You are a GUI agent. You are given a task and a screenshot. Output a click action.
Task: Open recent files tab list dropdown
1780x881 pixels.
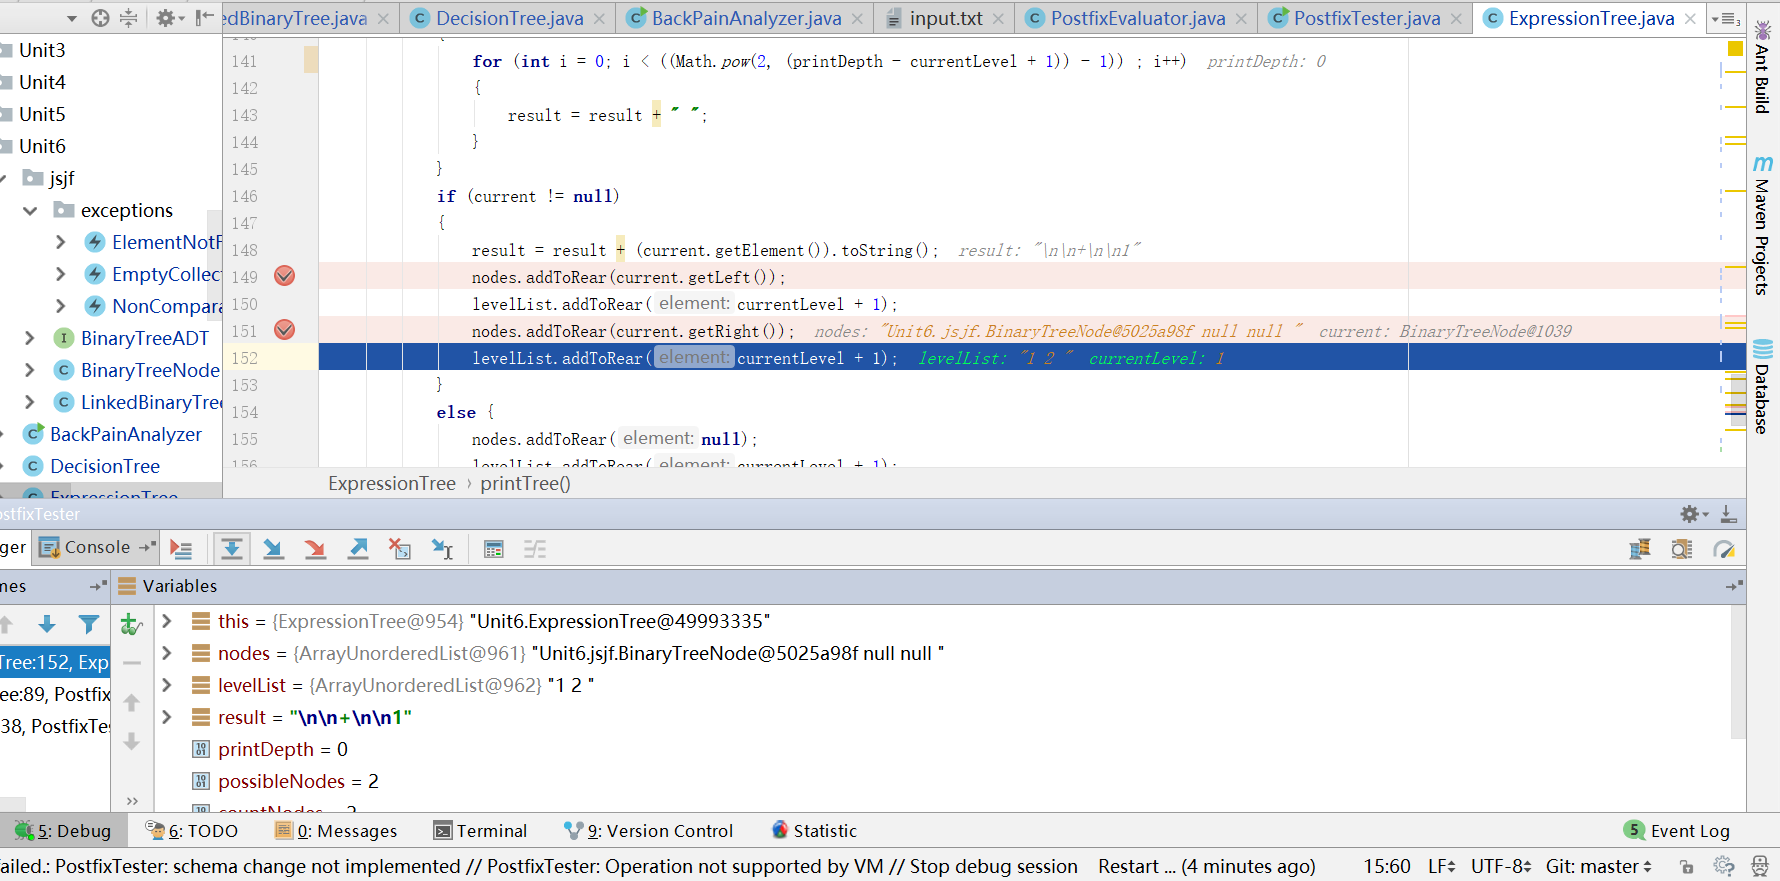(x=1726, y=18)
